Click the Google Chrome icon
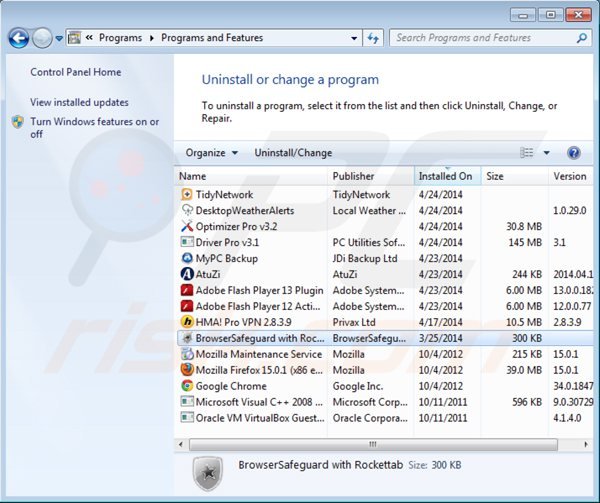 (x=187, y=386)
